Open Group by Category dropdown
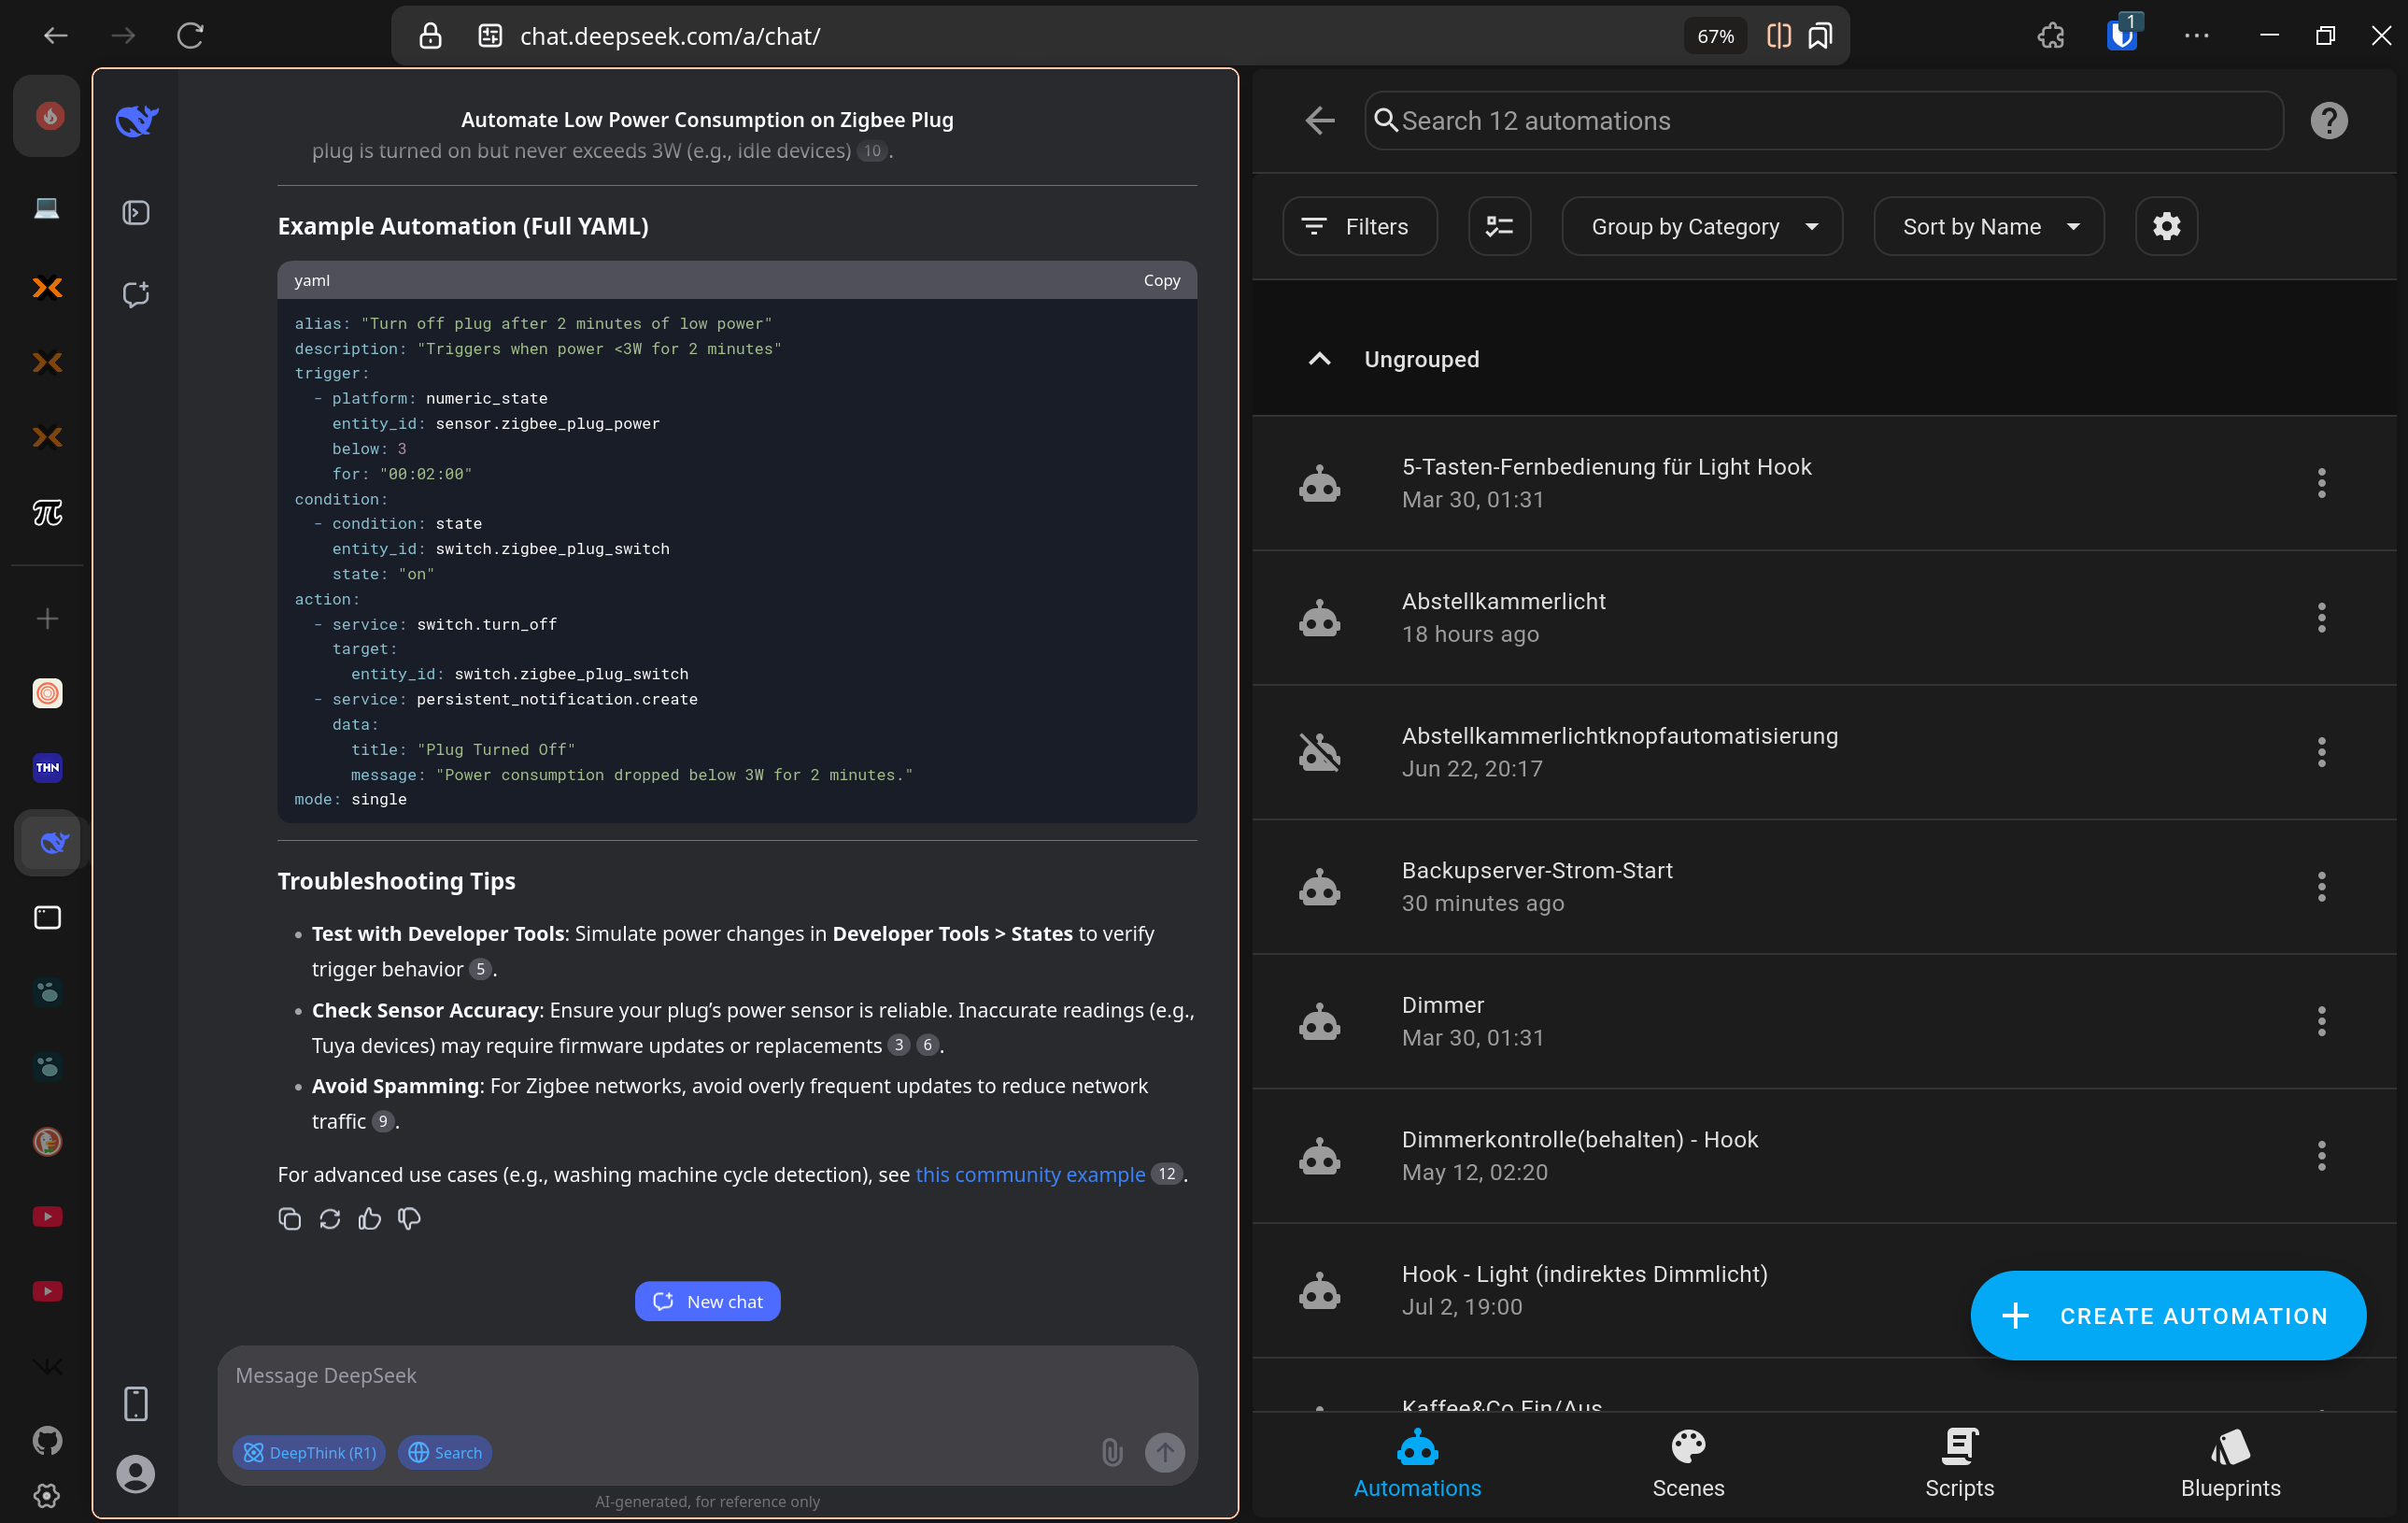This screenshot has width=2408, height=1523. 1702,227
